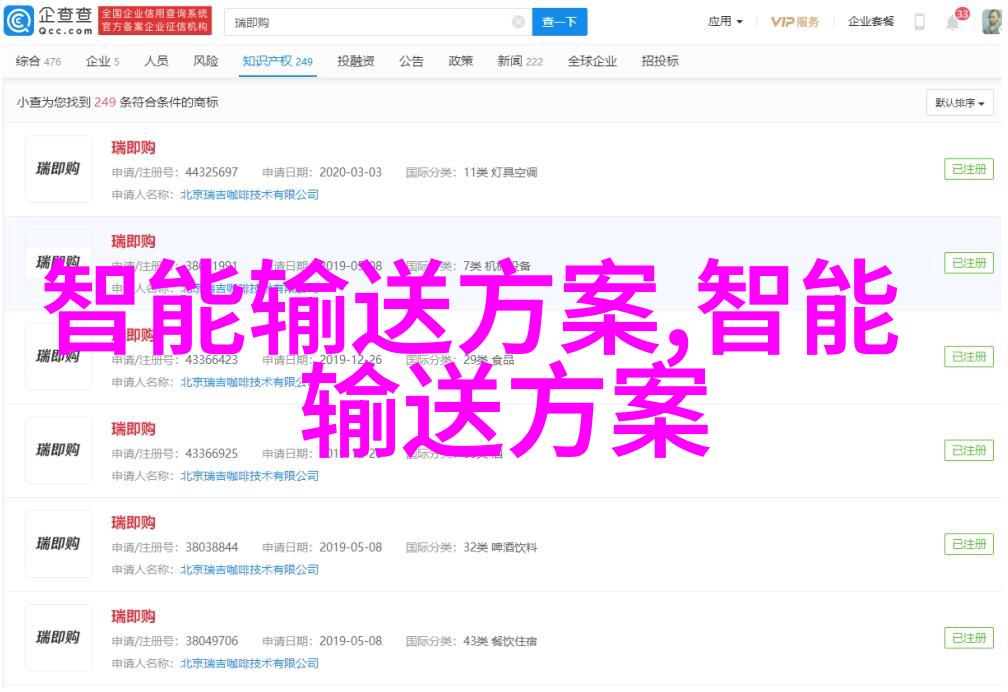
Task: Open 瑞即购 title of 11类 灯具空调 entry
Action: [133, 148]
